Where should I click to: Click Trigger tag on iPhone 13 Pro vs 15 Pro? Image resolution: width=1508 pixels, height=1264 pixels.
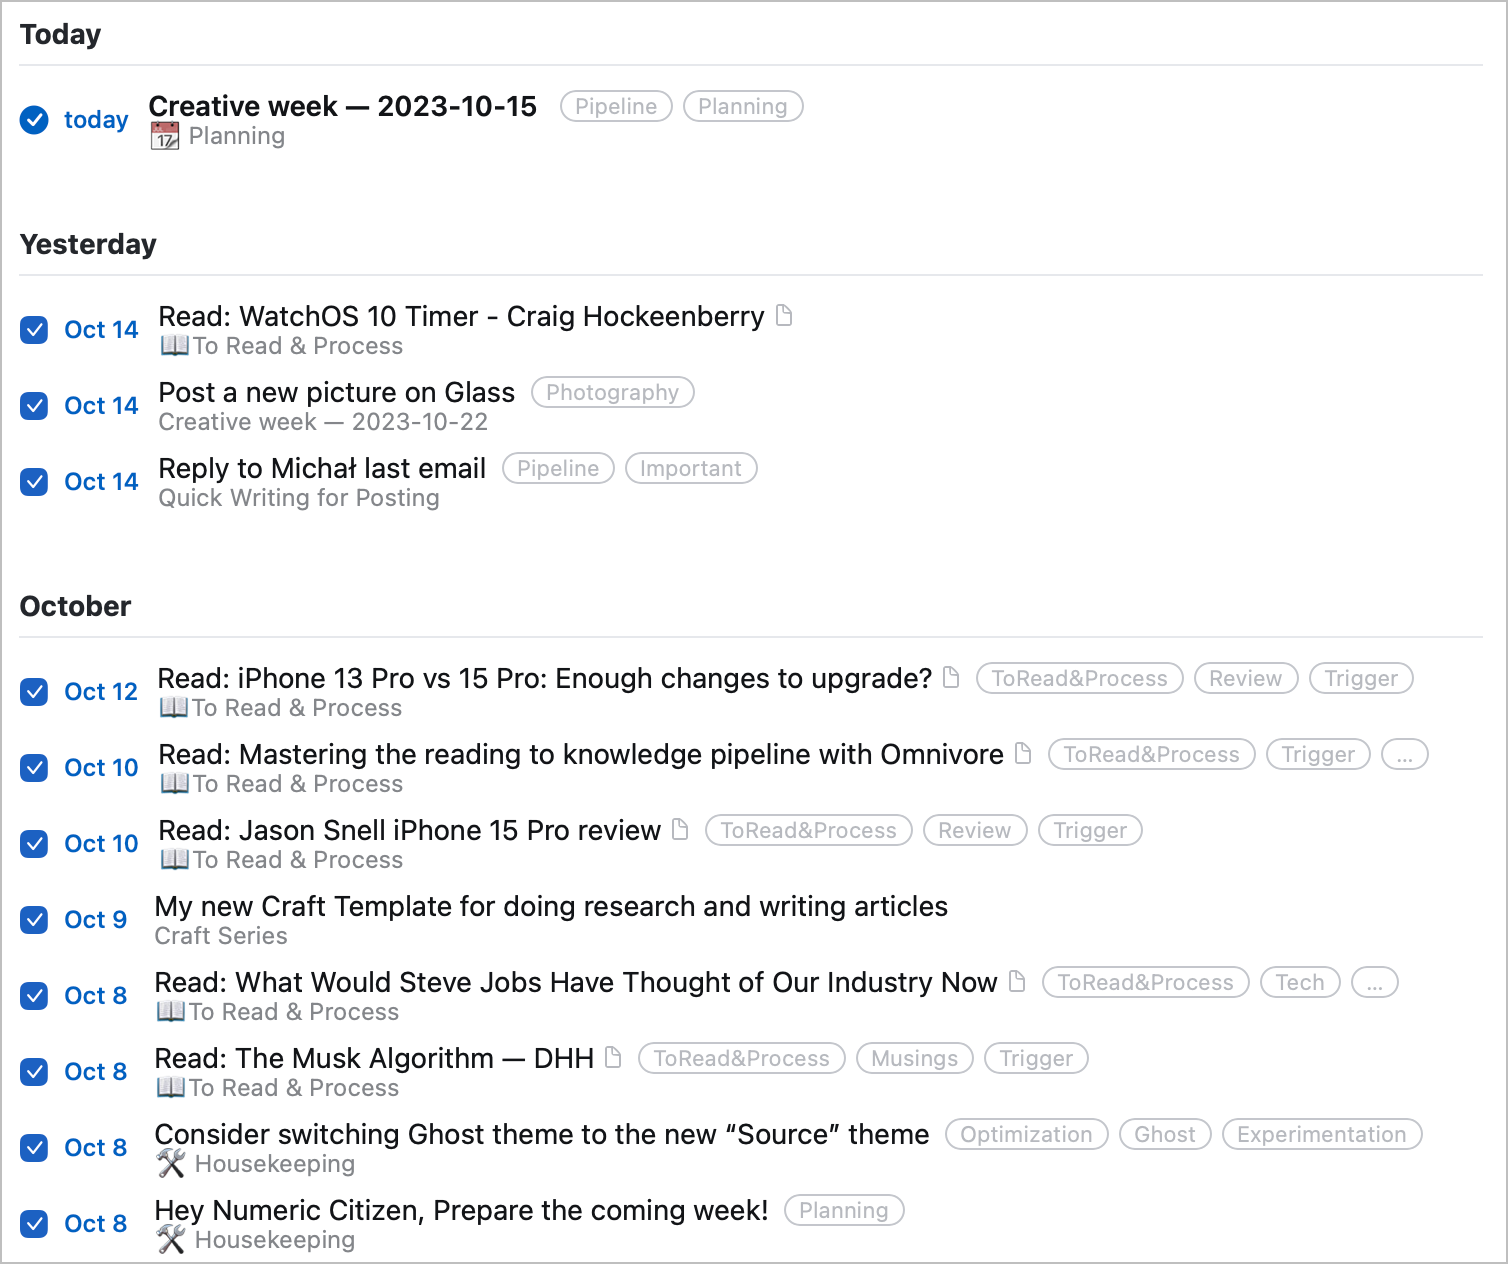pos(1362,679)
